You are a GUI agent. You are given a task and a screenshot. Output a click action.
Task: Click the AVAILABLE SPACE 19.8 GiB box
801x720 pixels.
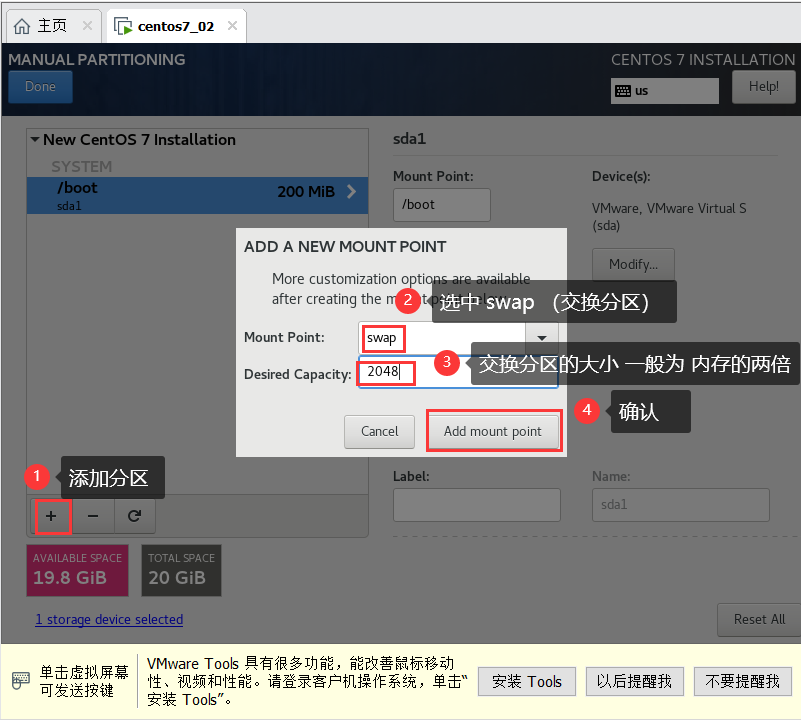pyautogui.click(x=77, y=571)
